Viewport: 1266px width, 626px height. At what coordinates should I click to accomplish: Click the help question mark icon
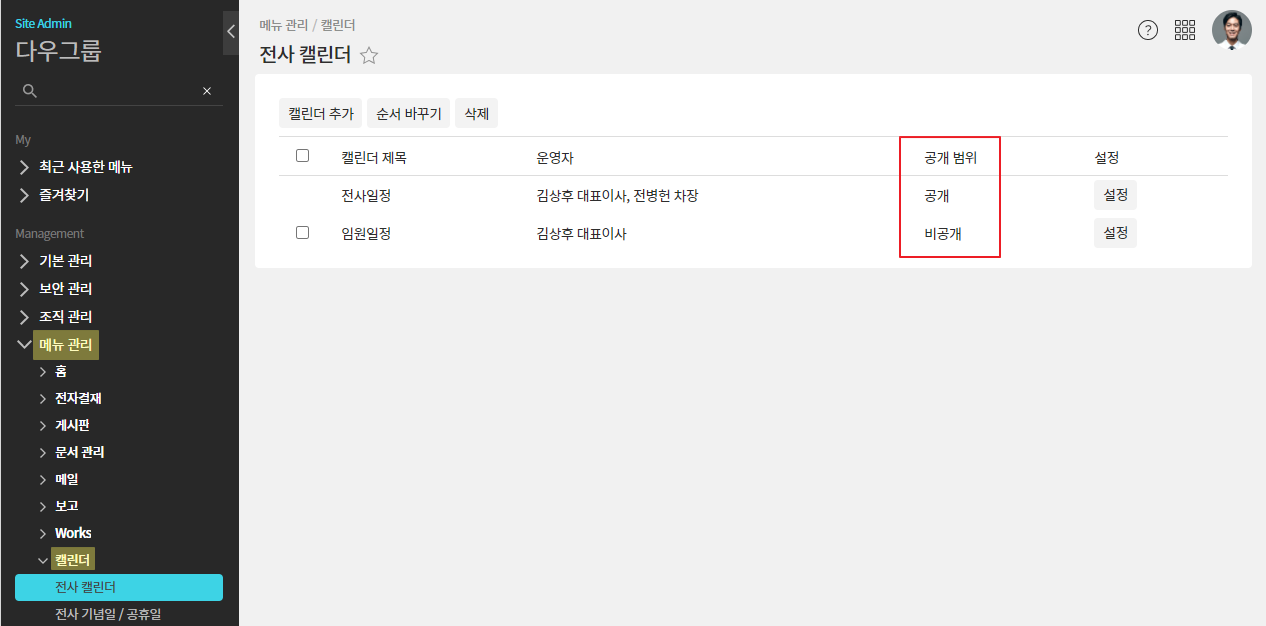[x=1148, y=30]
